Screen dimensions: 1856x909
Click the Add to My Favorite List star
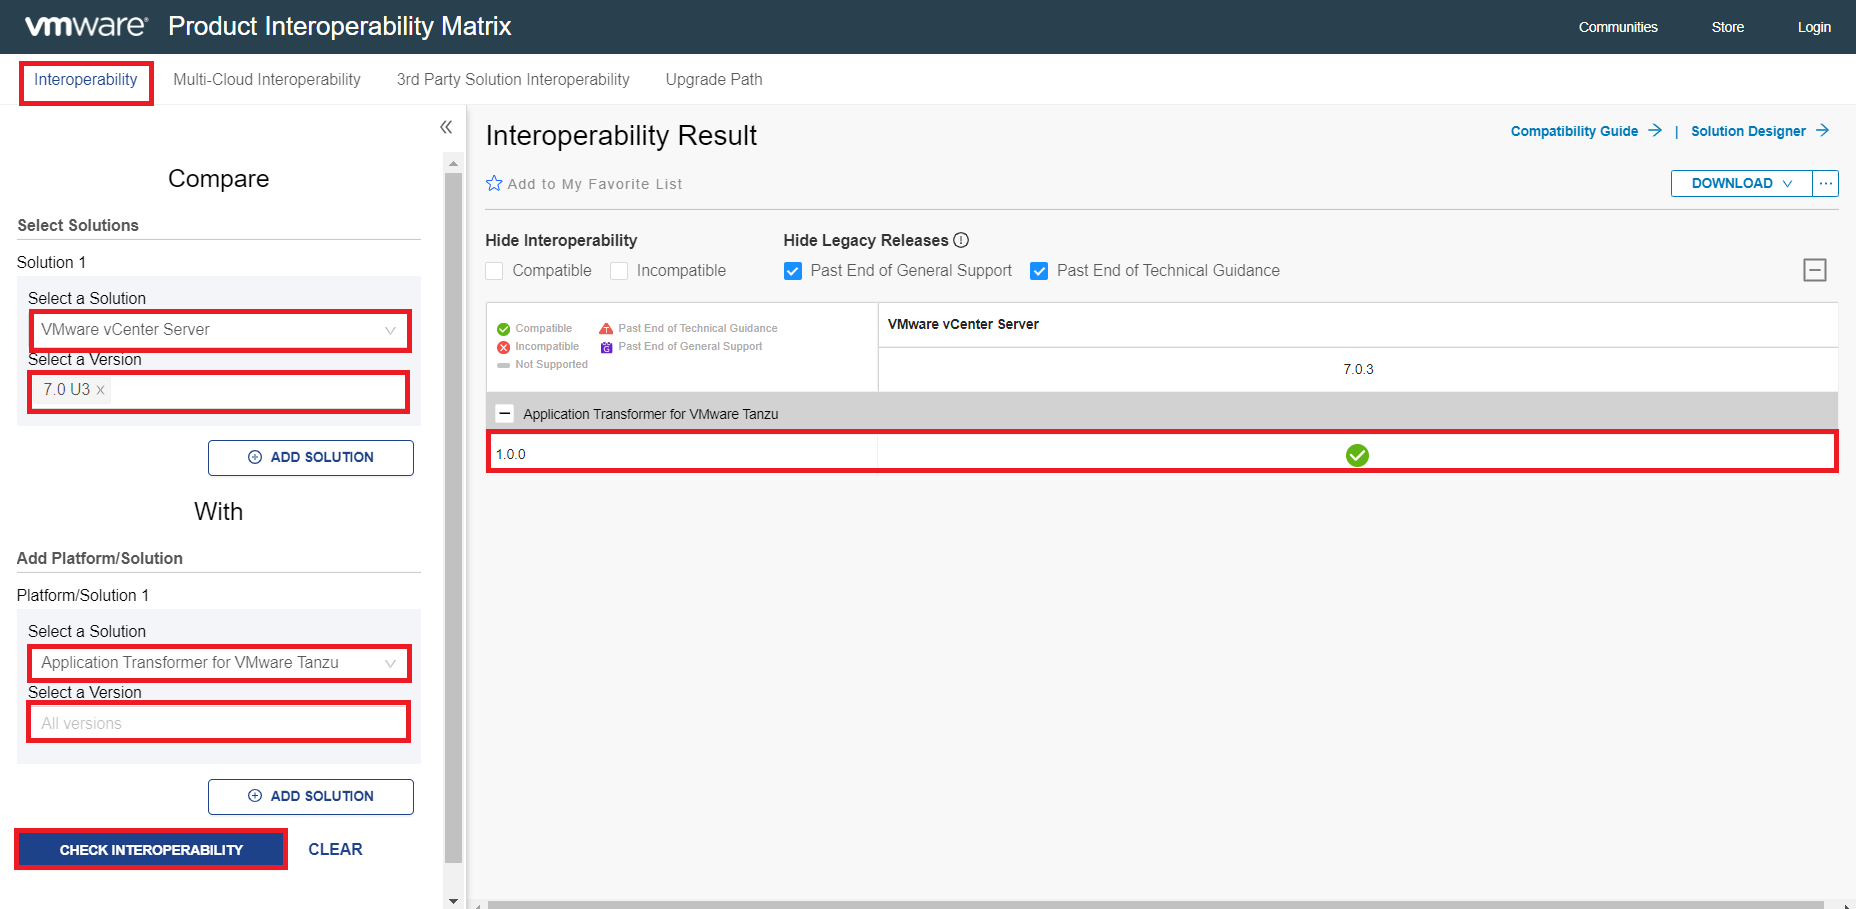click(x=493, y=183)
